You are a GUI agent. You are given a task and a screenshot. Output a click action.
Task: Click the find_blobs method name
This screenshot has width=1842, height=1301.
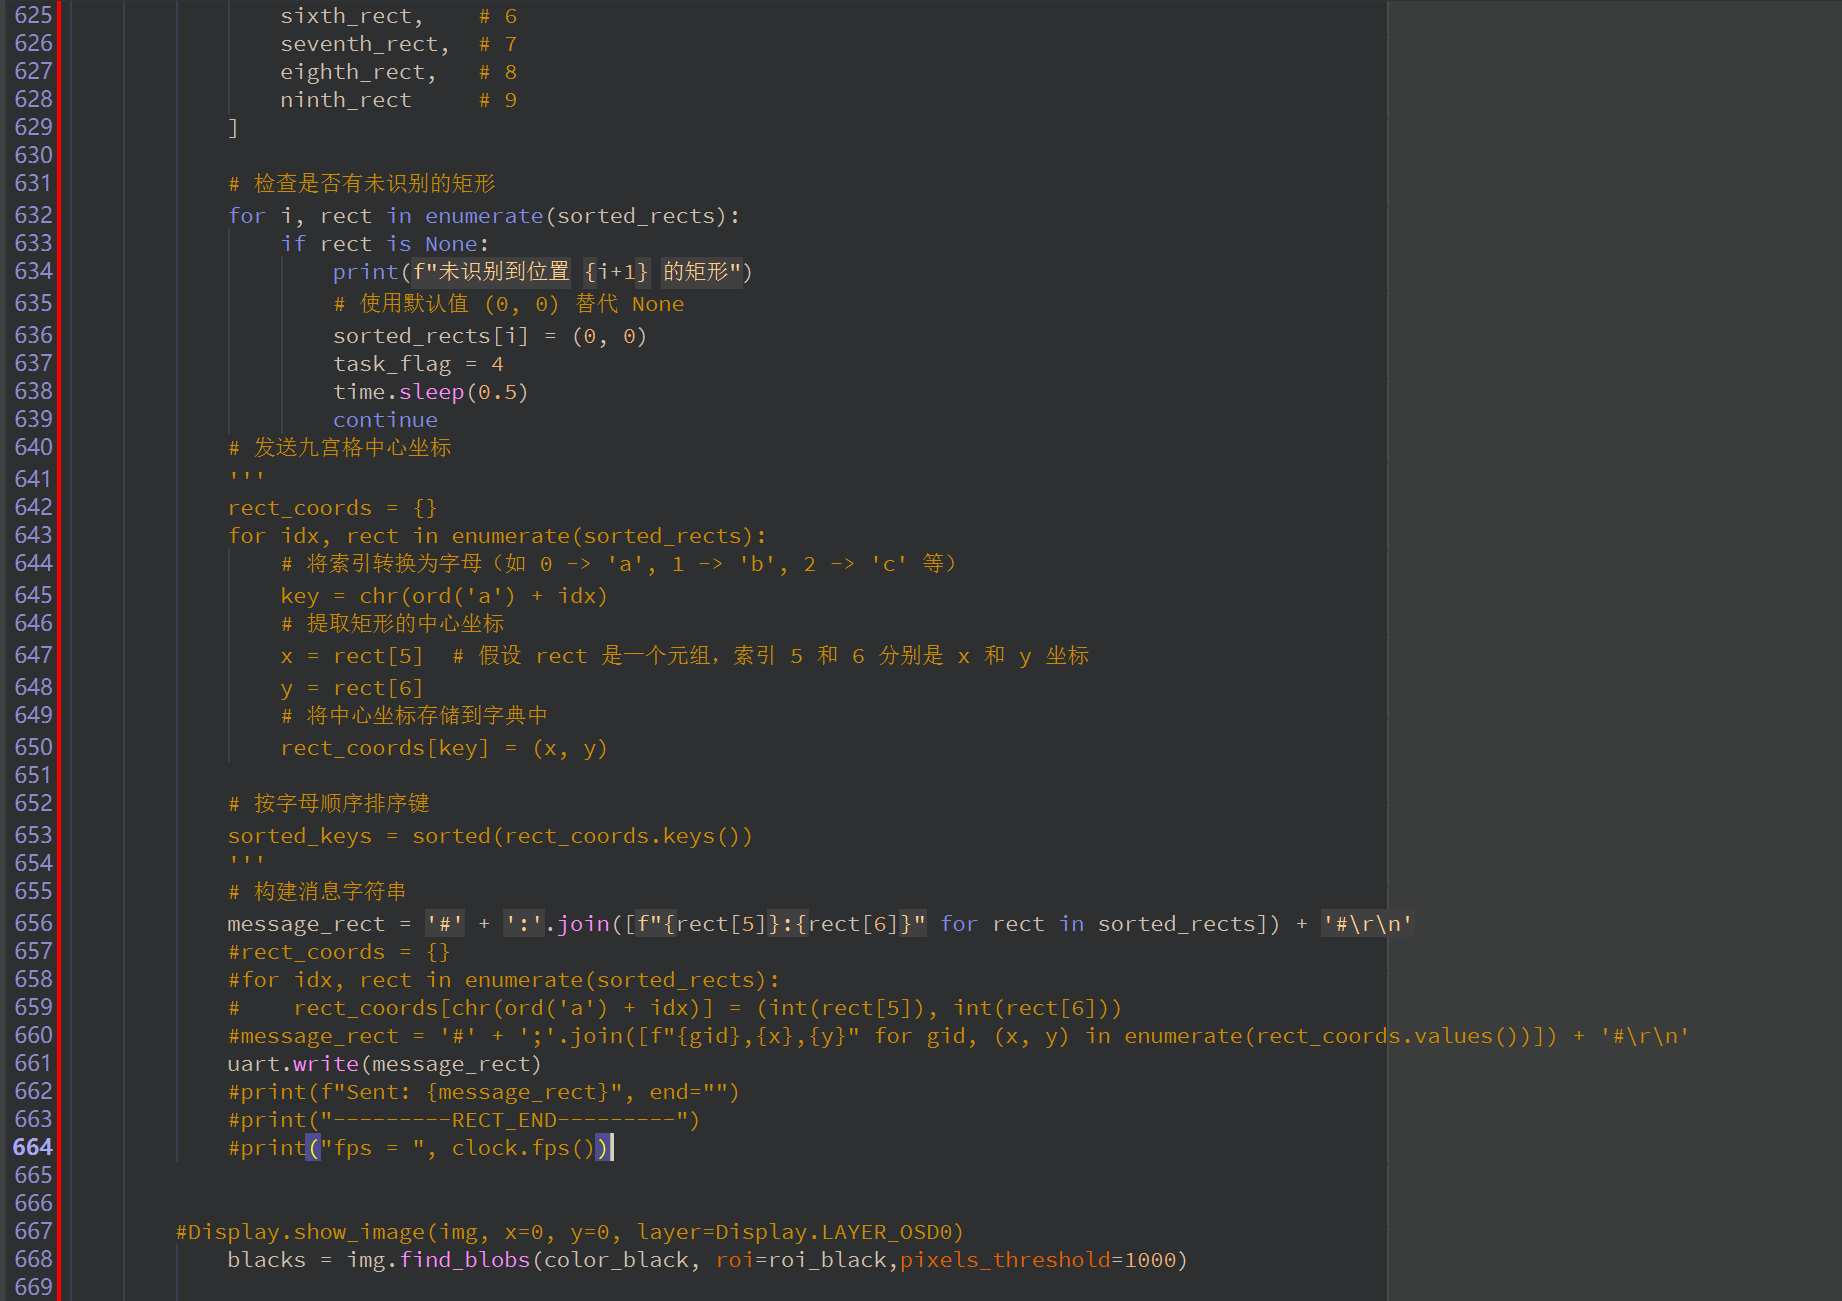[464, 1260]
